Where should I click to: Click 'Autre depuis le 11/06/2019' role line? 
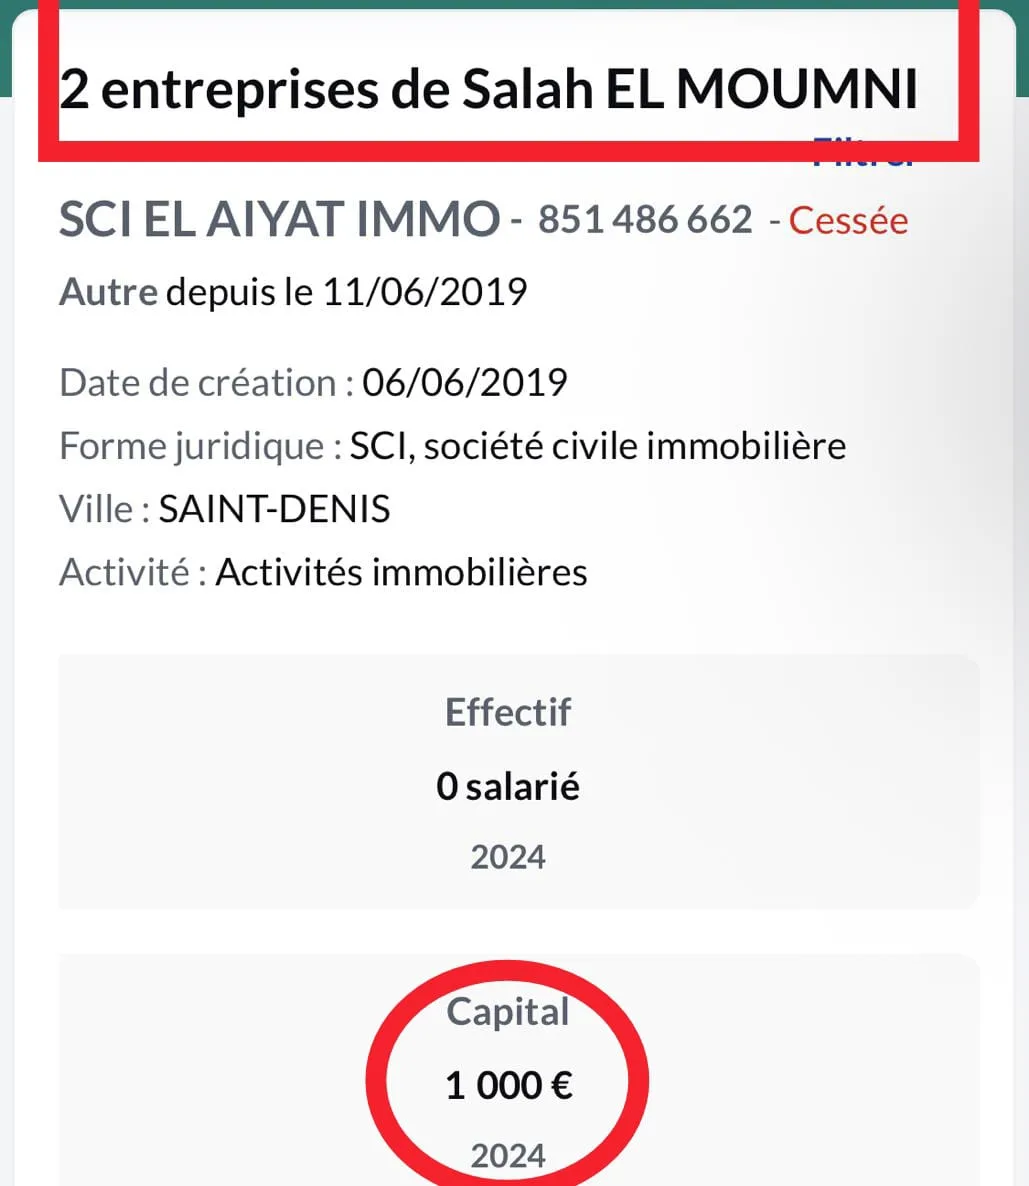pos(293,292)
